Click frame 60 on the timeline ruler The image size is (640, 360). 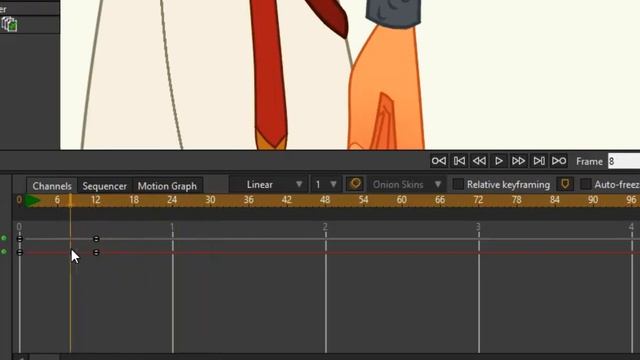[401, 200]
